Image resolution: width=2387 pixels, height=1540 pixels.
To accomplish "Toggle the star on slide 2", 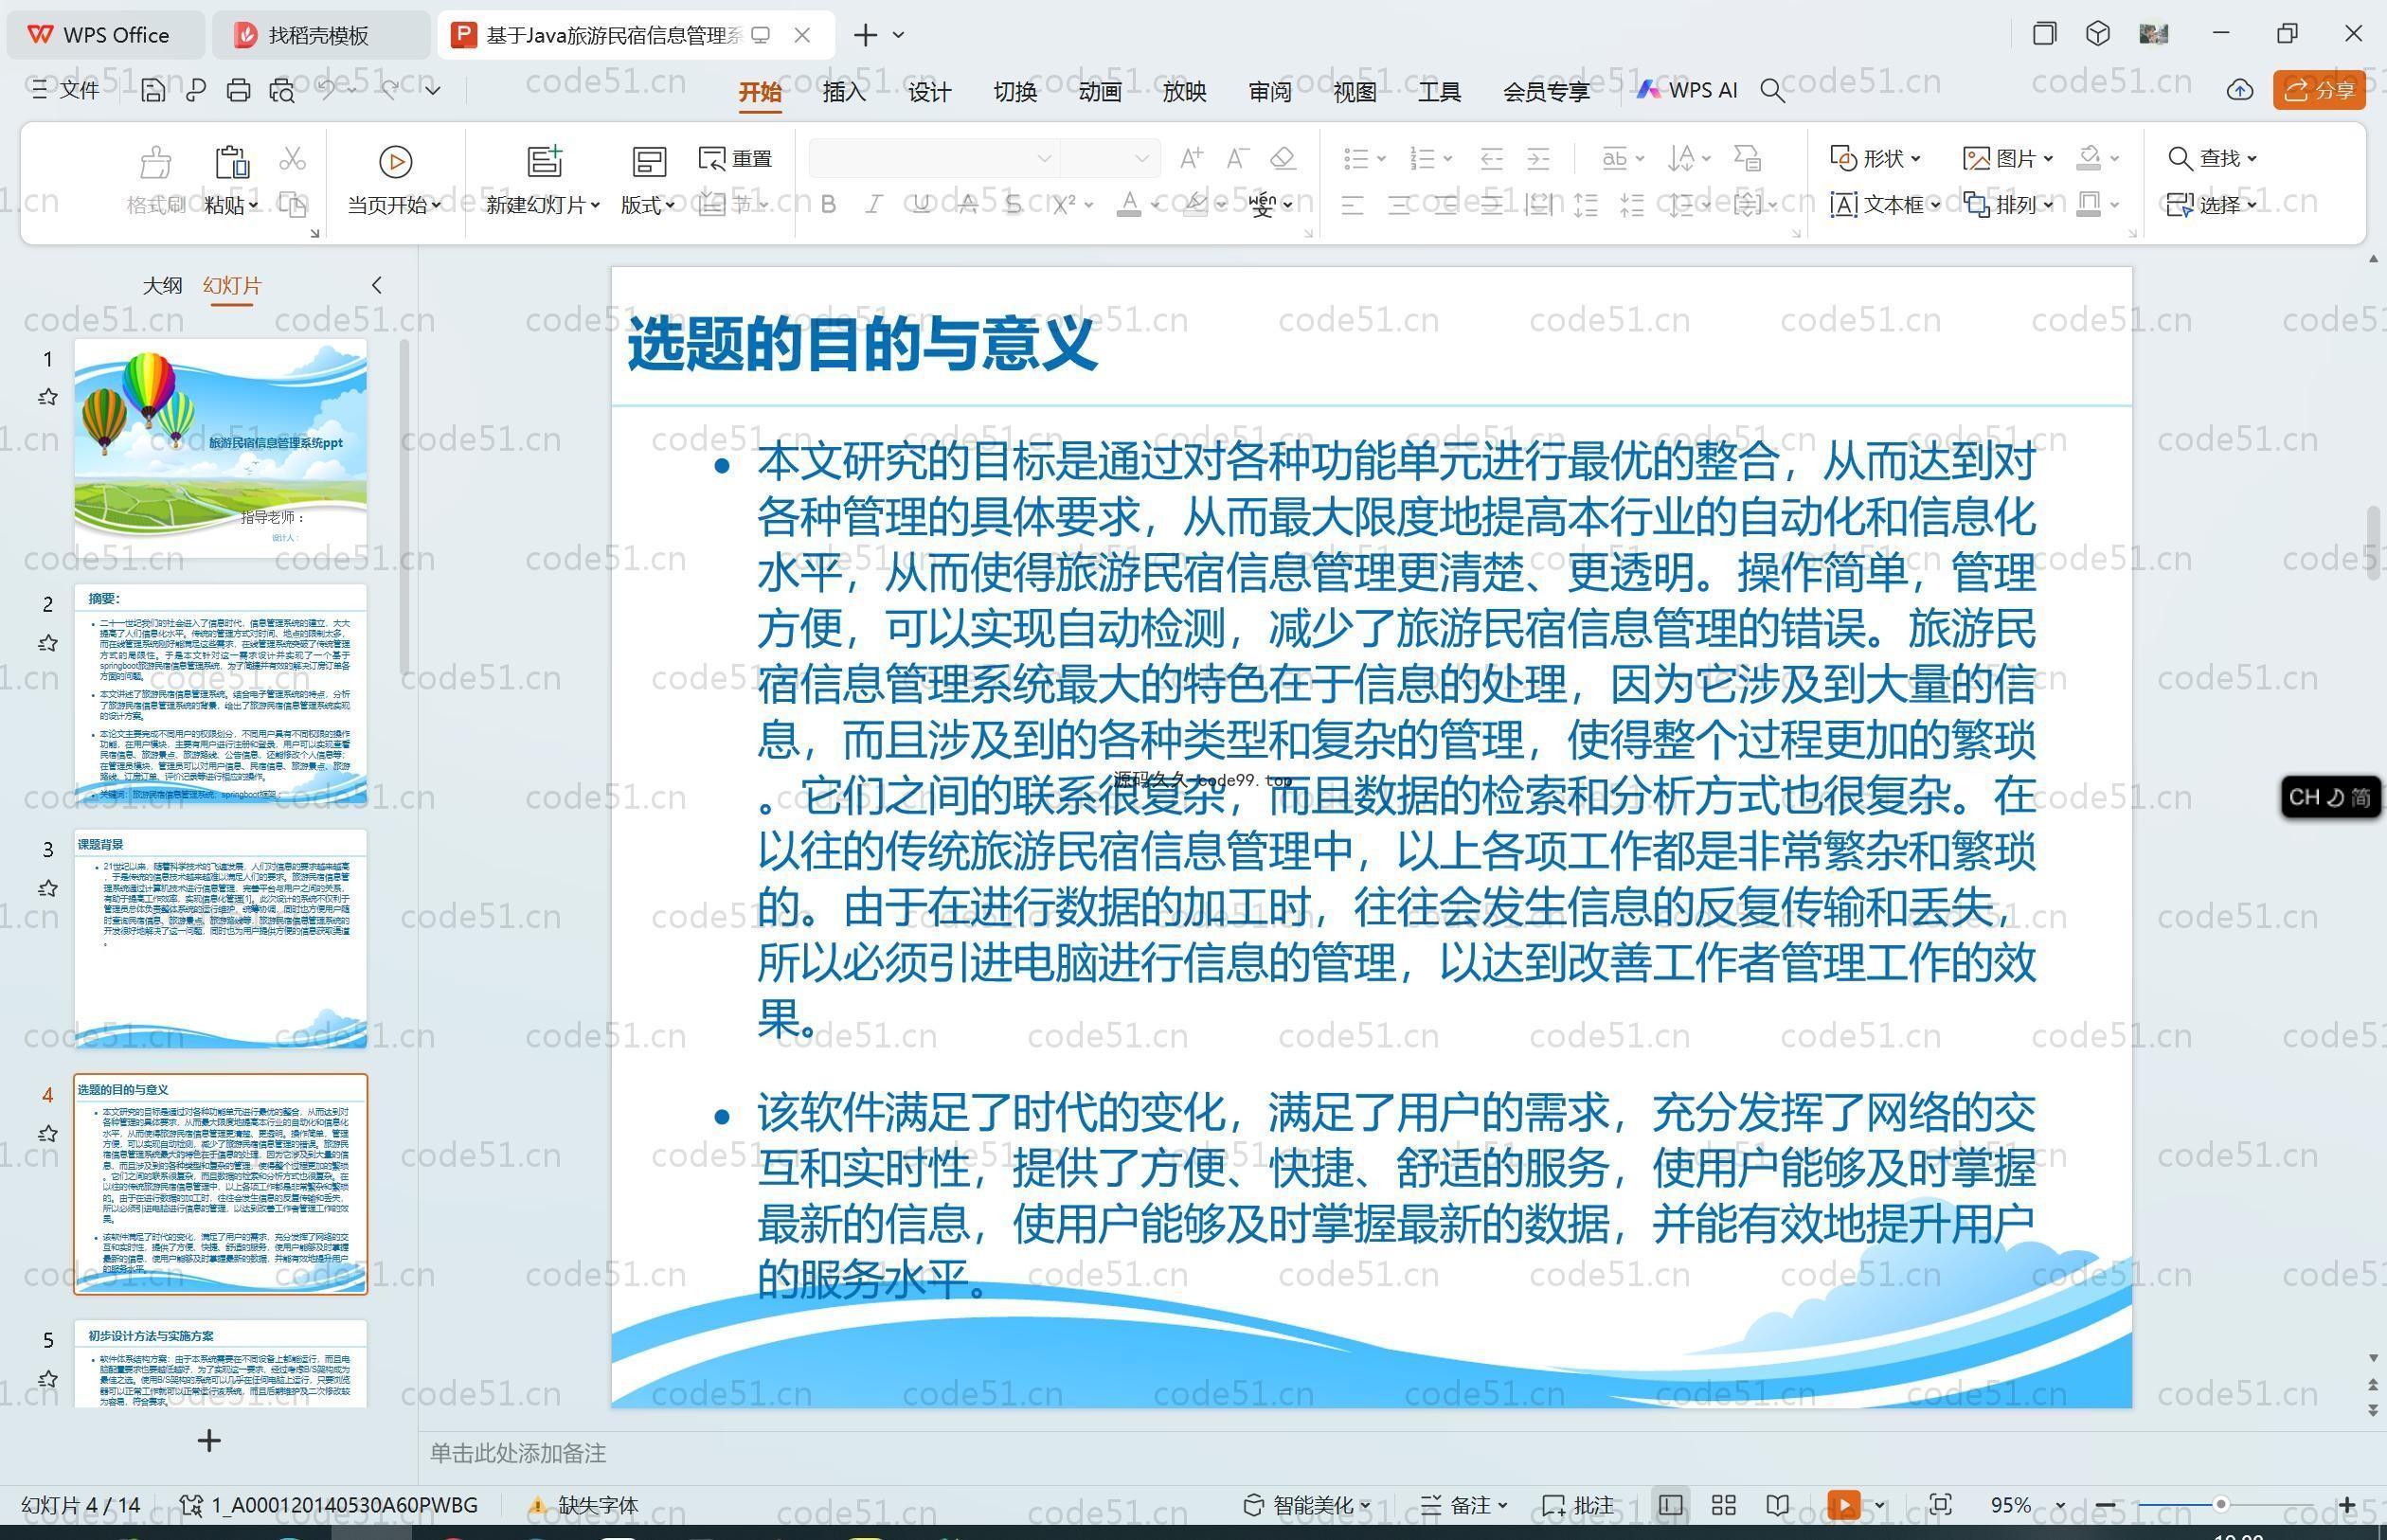I will coord(47,643).
